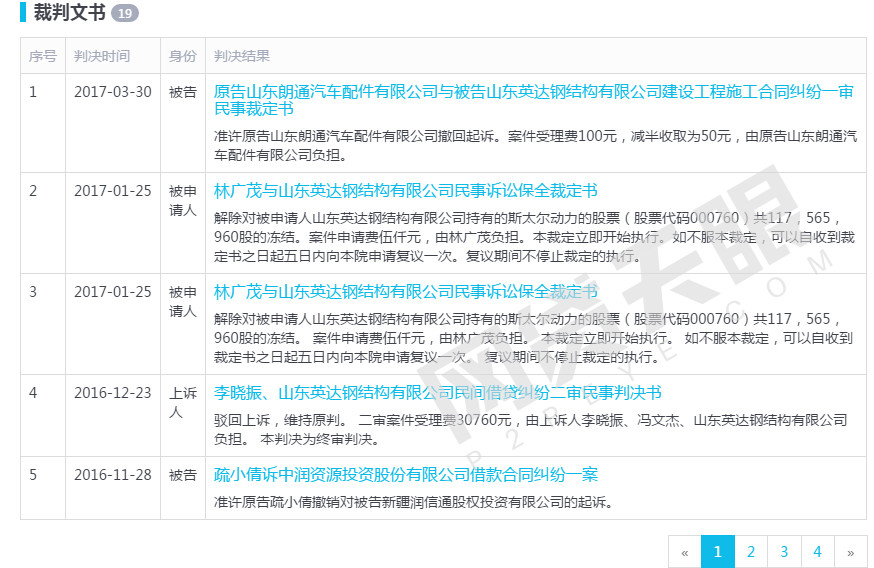The width and height of the screenshot is (874, 568).
Task: Click the 判决结果 column header
Action: pyautogui.click(x=242, y=56)
